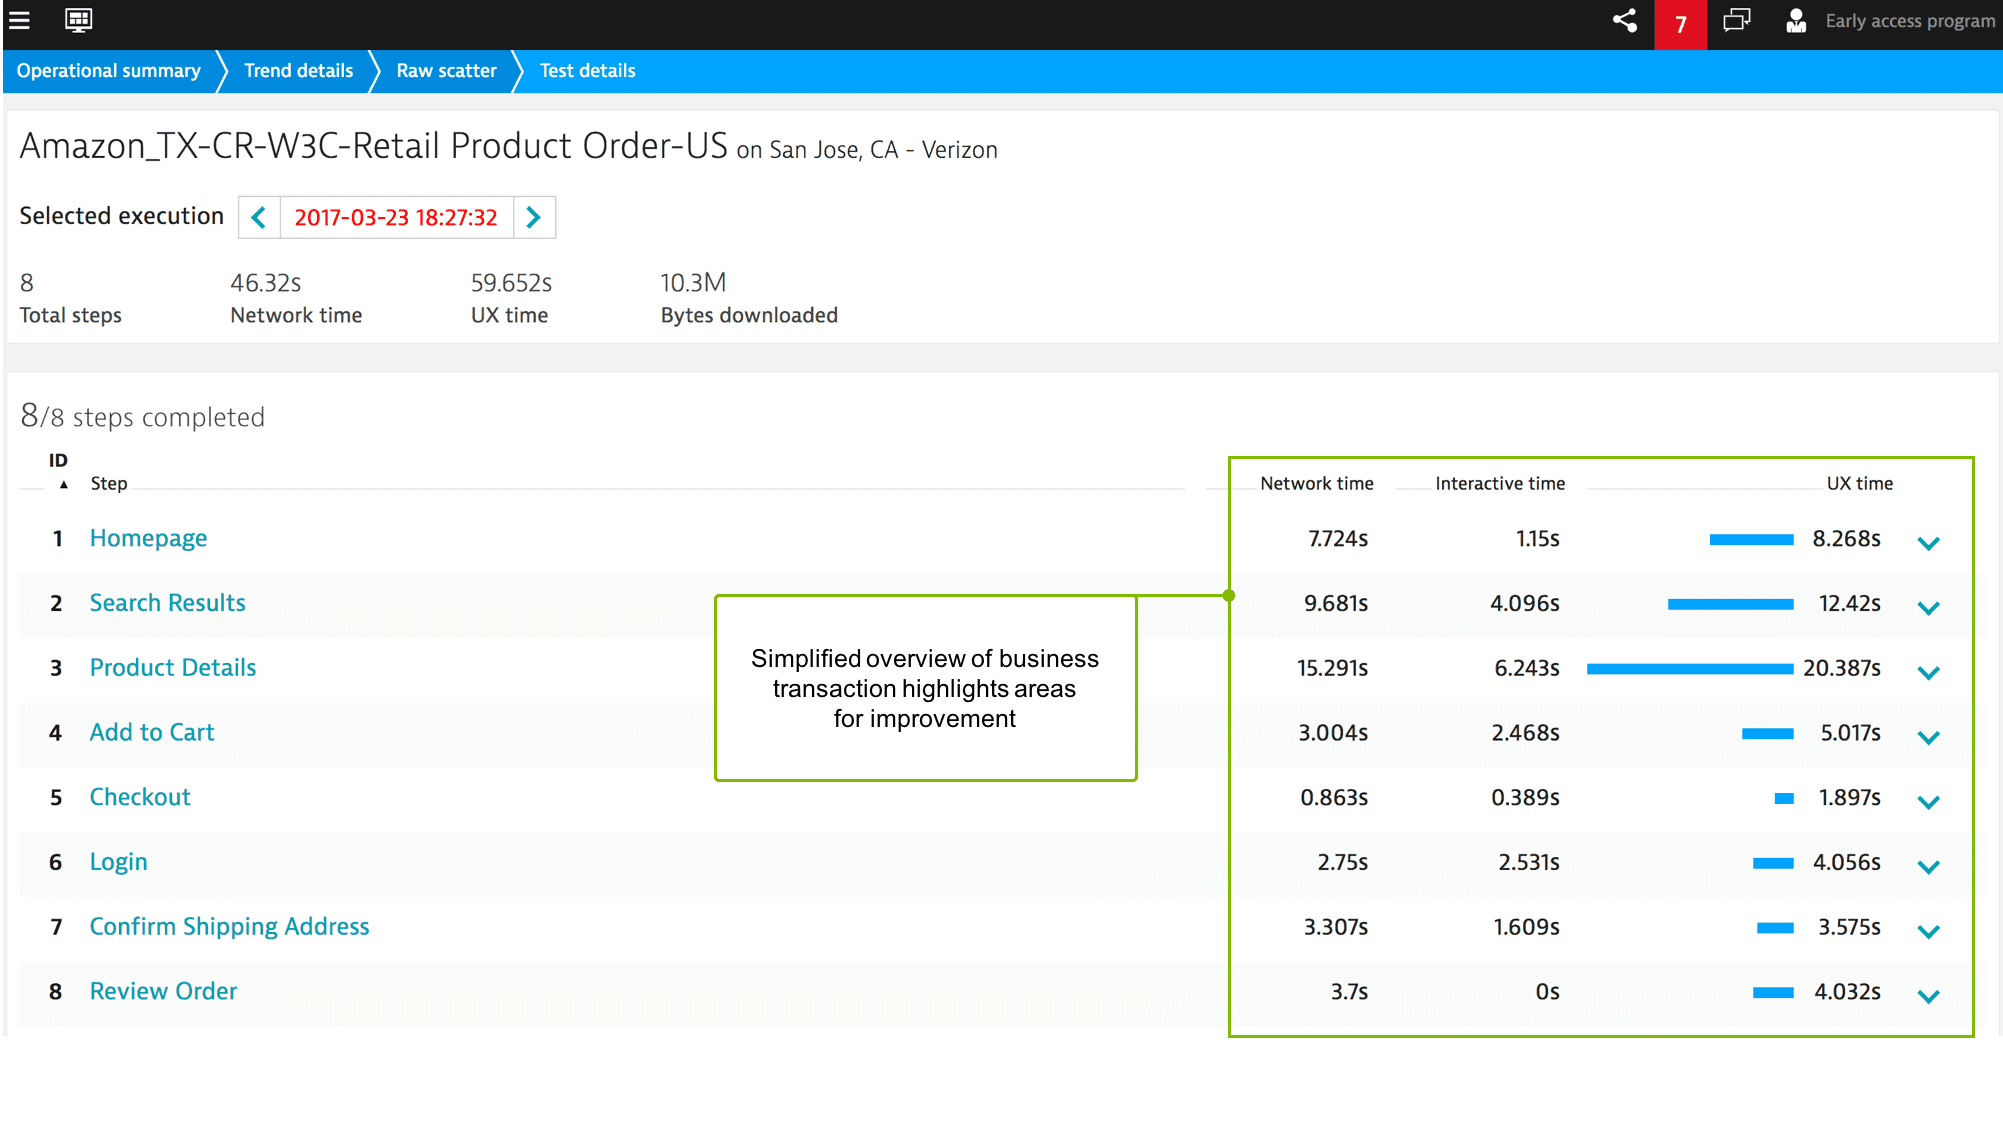
Task: Open Confirm Shipping Address step link
Action: click(x=229, y=927)
